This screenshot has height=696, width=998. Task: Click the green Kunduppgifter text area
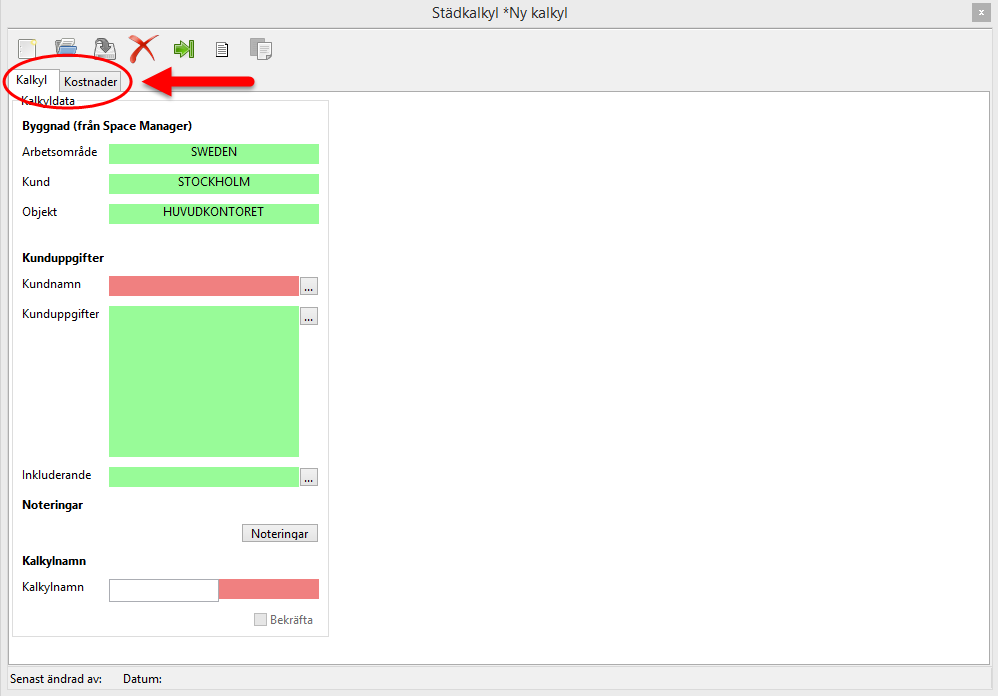pyautogui.click(x=203, y=381)
